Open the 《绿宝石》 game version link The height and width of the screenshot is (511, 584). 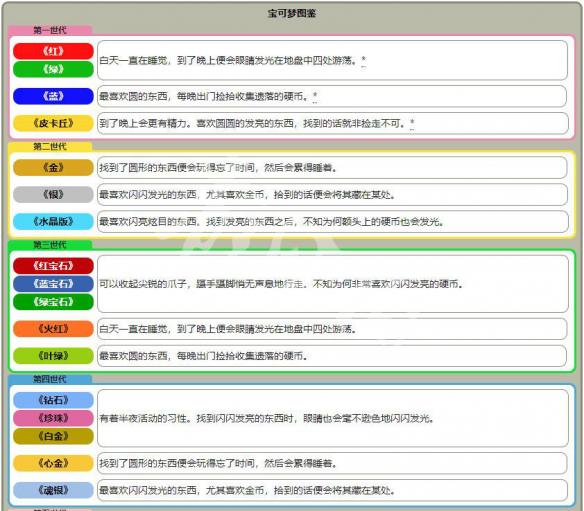[x=53, y=302]
